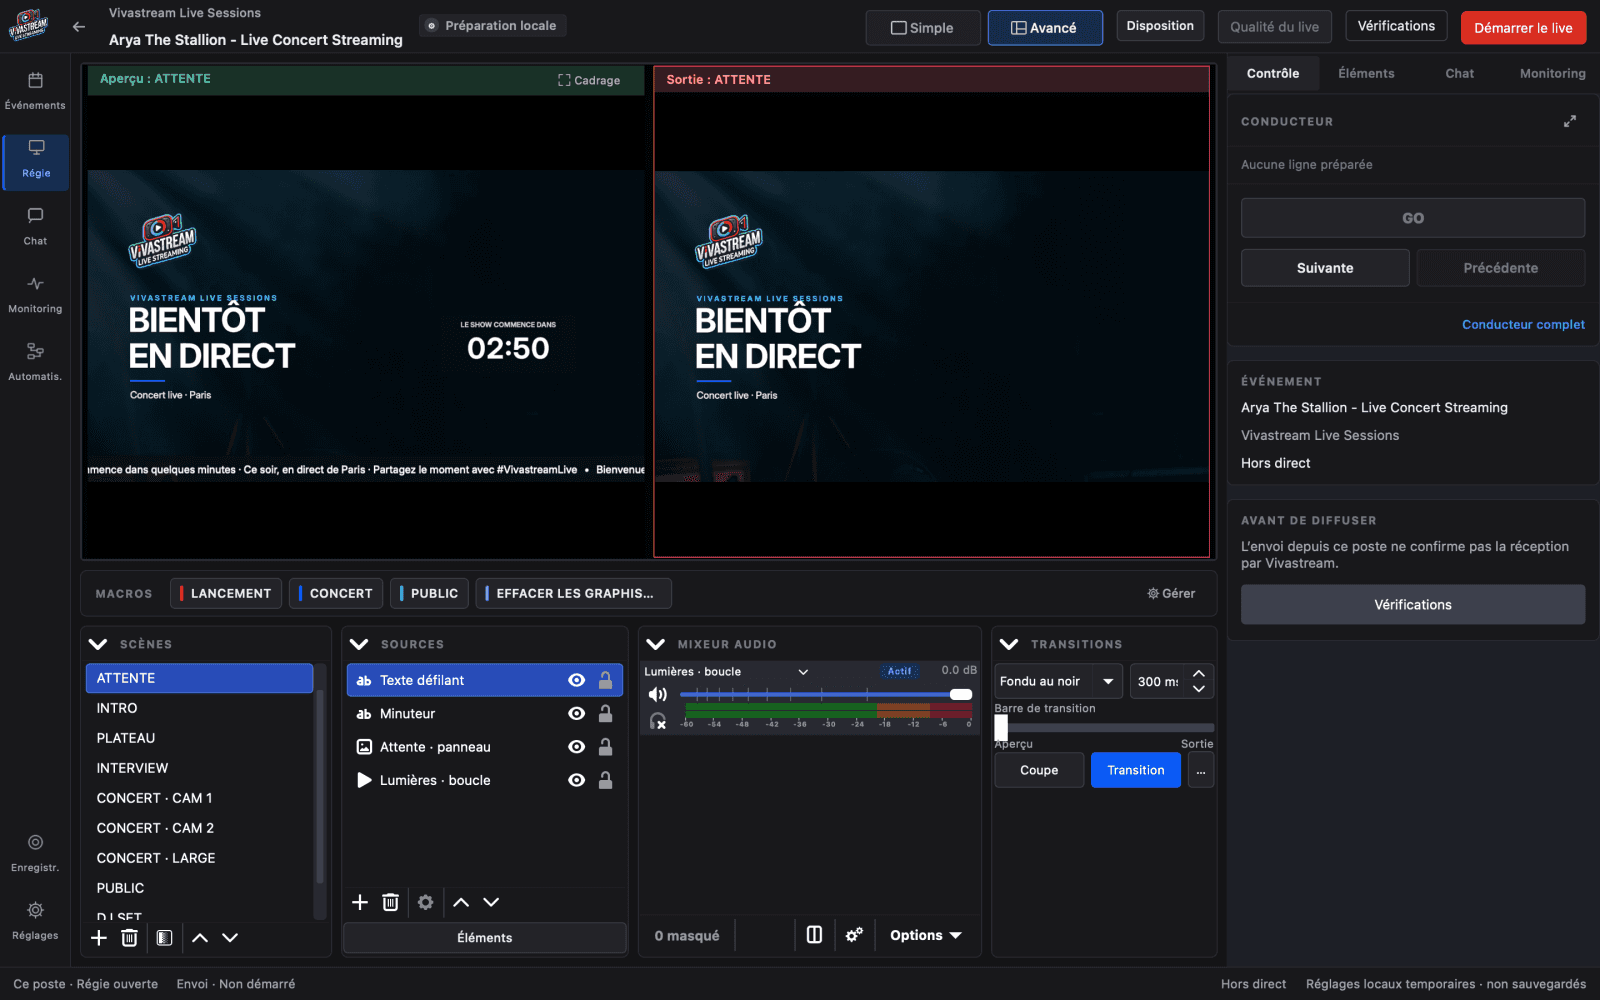Collapse the Transitions panel
Image resolution: width=1600 pixels, height=1000 pixels.
(1009, 644)
